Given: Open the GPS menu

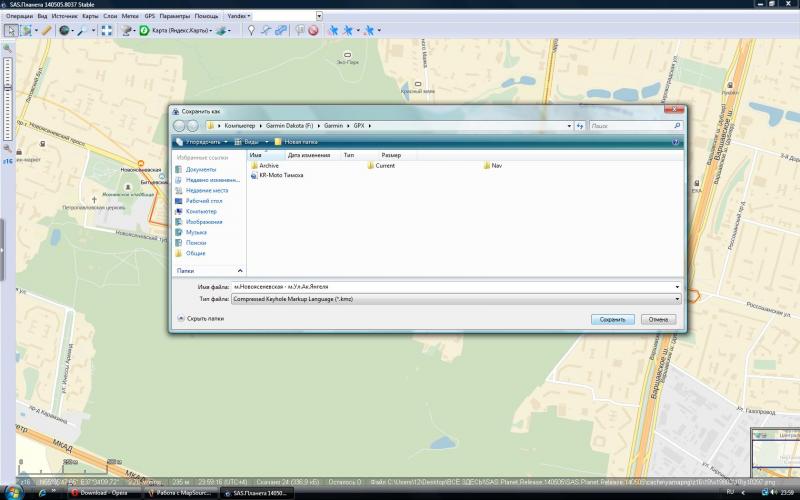Looking at the screenshot, I should pos(149,16).
